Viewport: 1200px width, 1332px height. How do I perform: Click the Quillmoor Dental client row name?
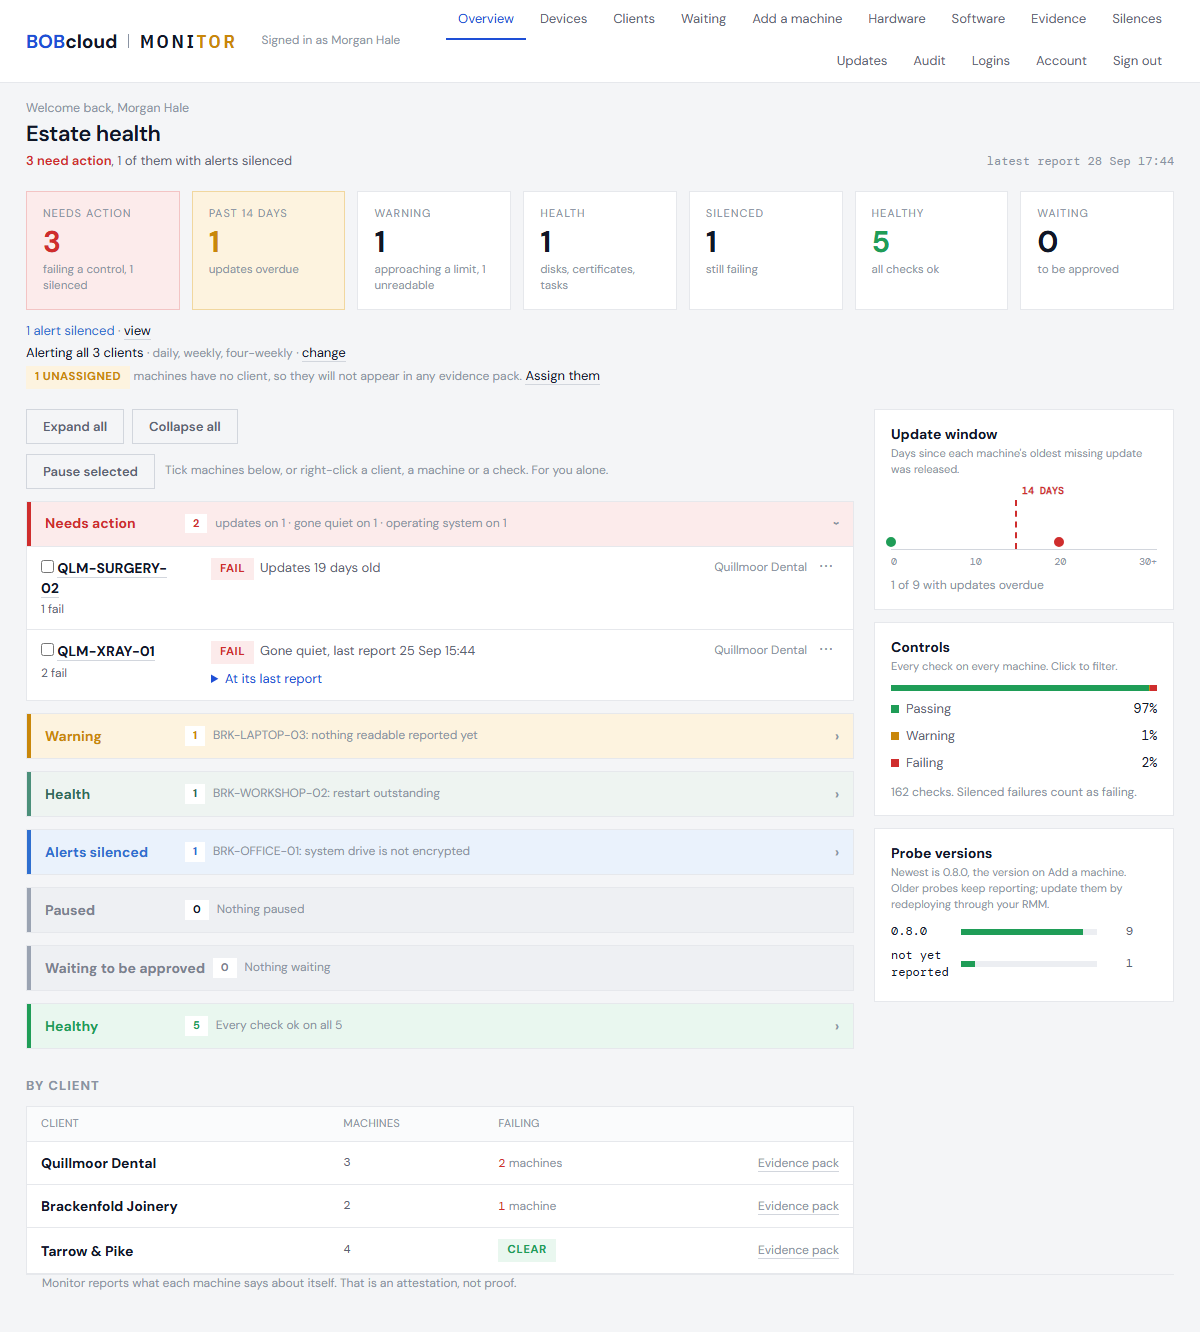[x=99, y=1163]
